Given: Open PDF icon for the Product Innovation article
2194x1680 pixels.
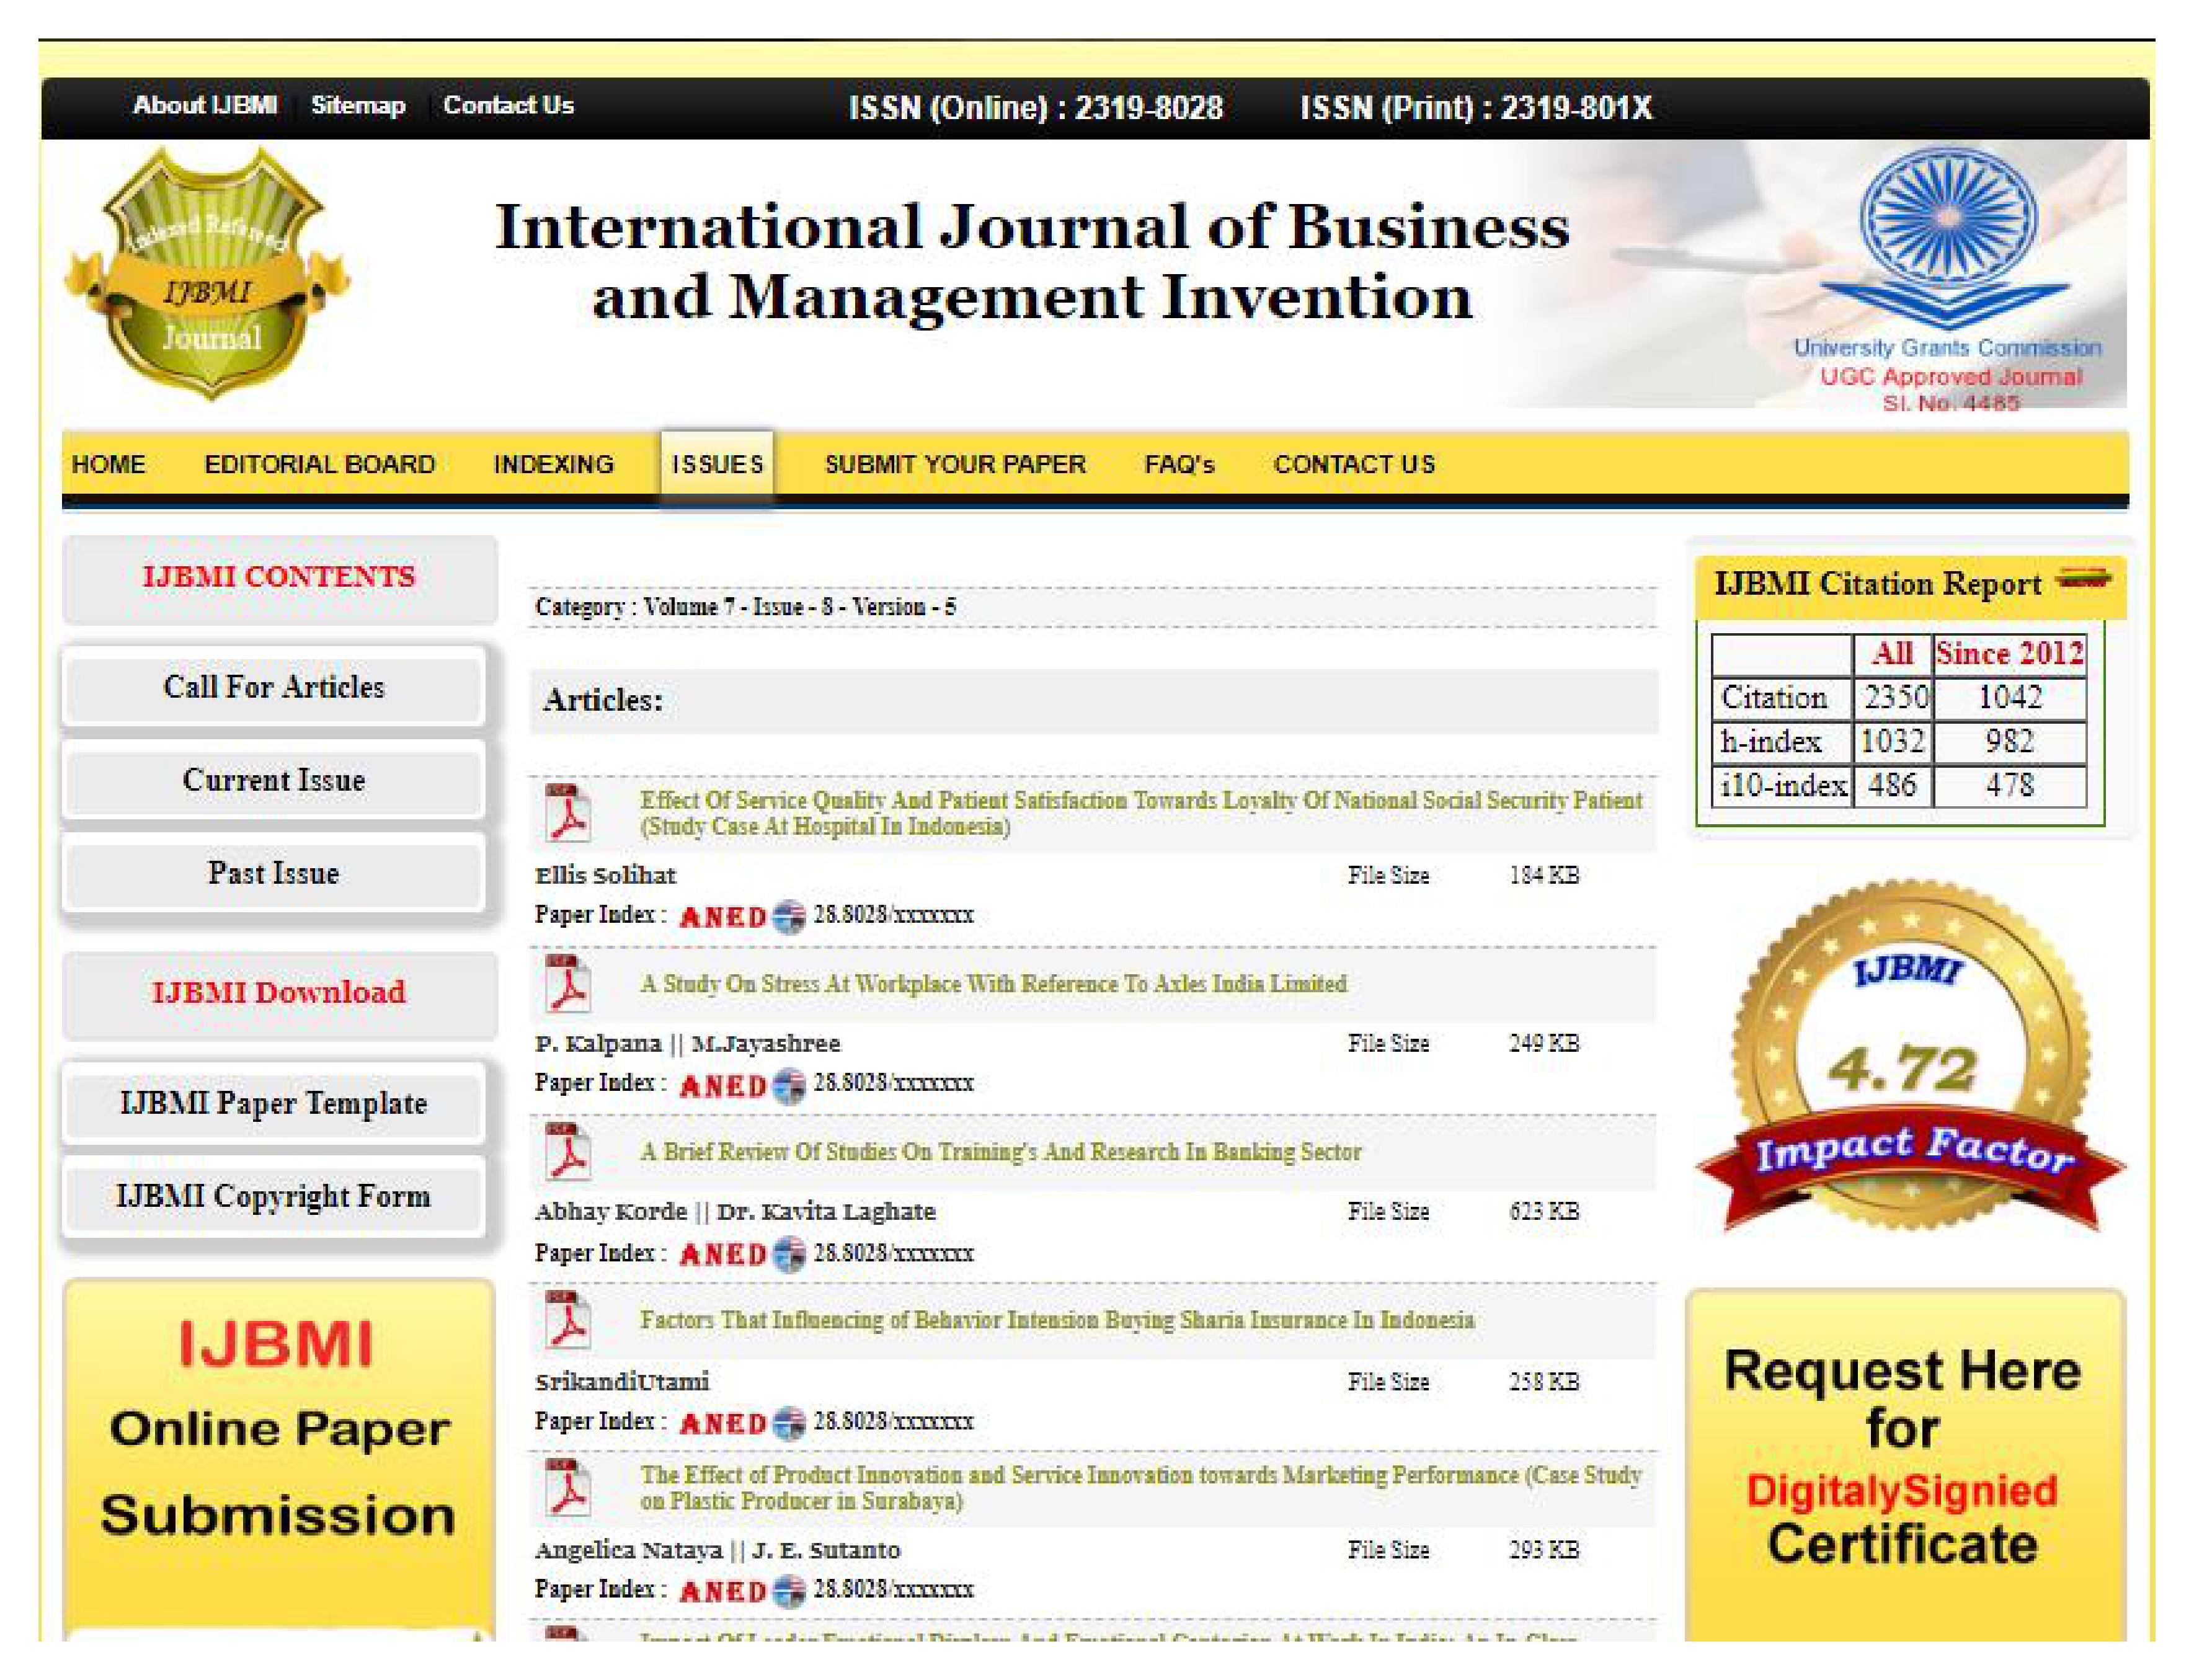Looking at the screenshot, I should click(567, 1487).
